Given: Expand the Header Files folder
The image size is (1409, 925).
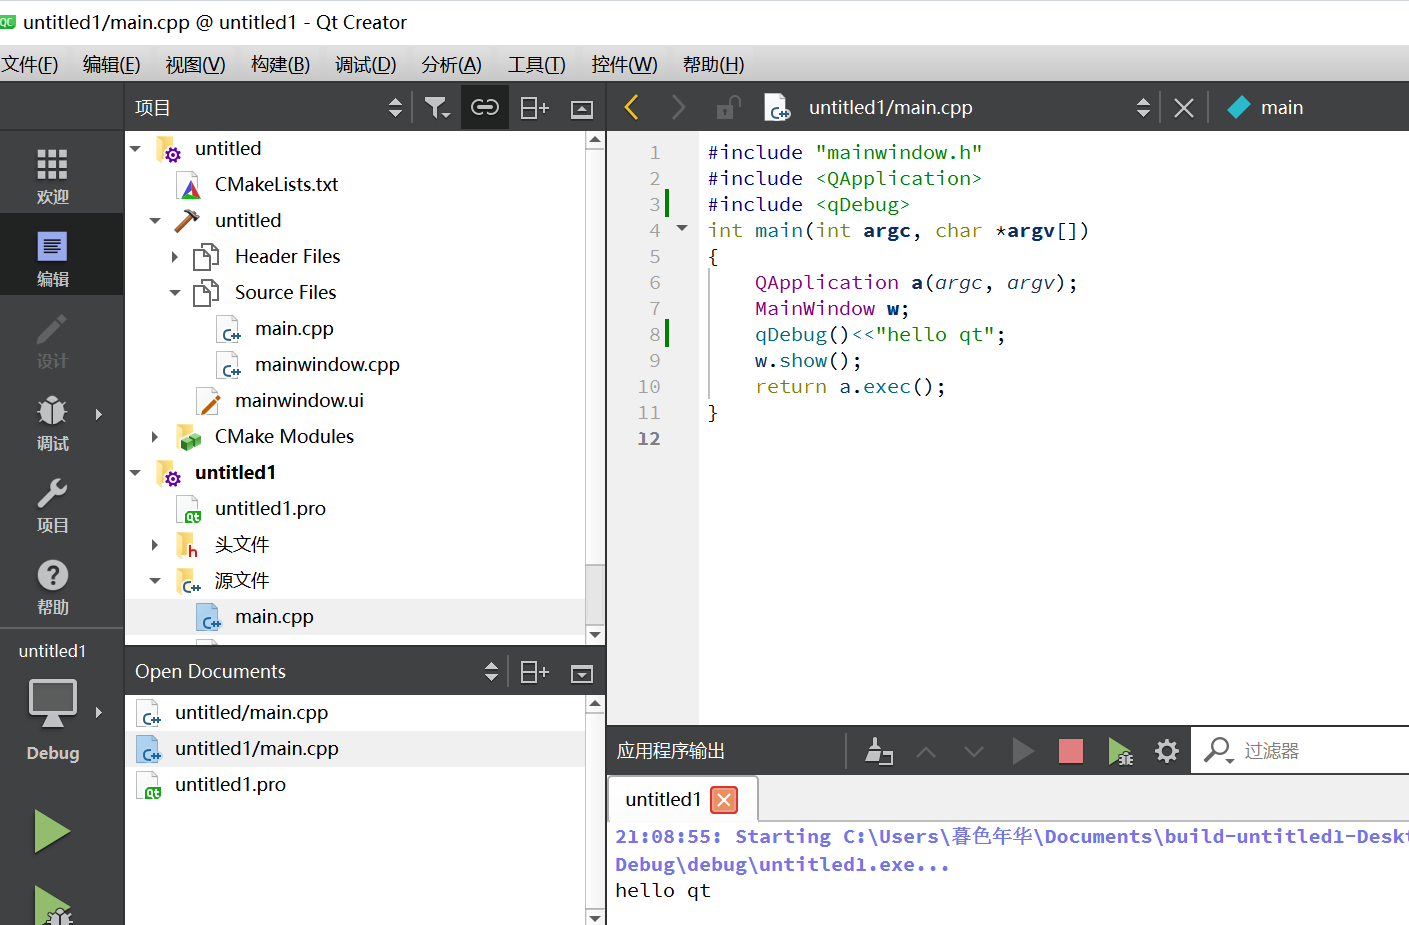Looking at the screenshot, I should (175, 257).
